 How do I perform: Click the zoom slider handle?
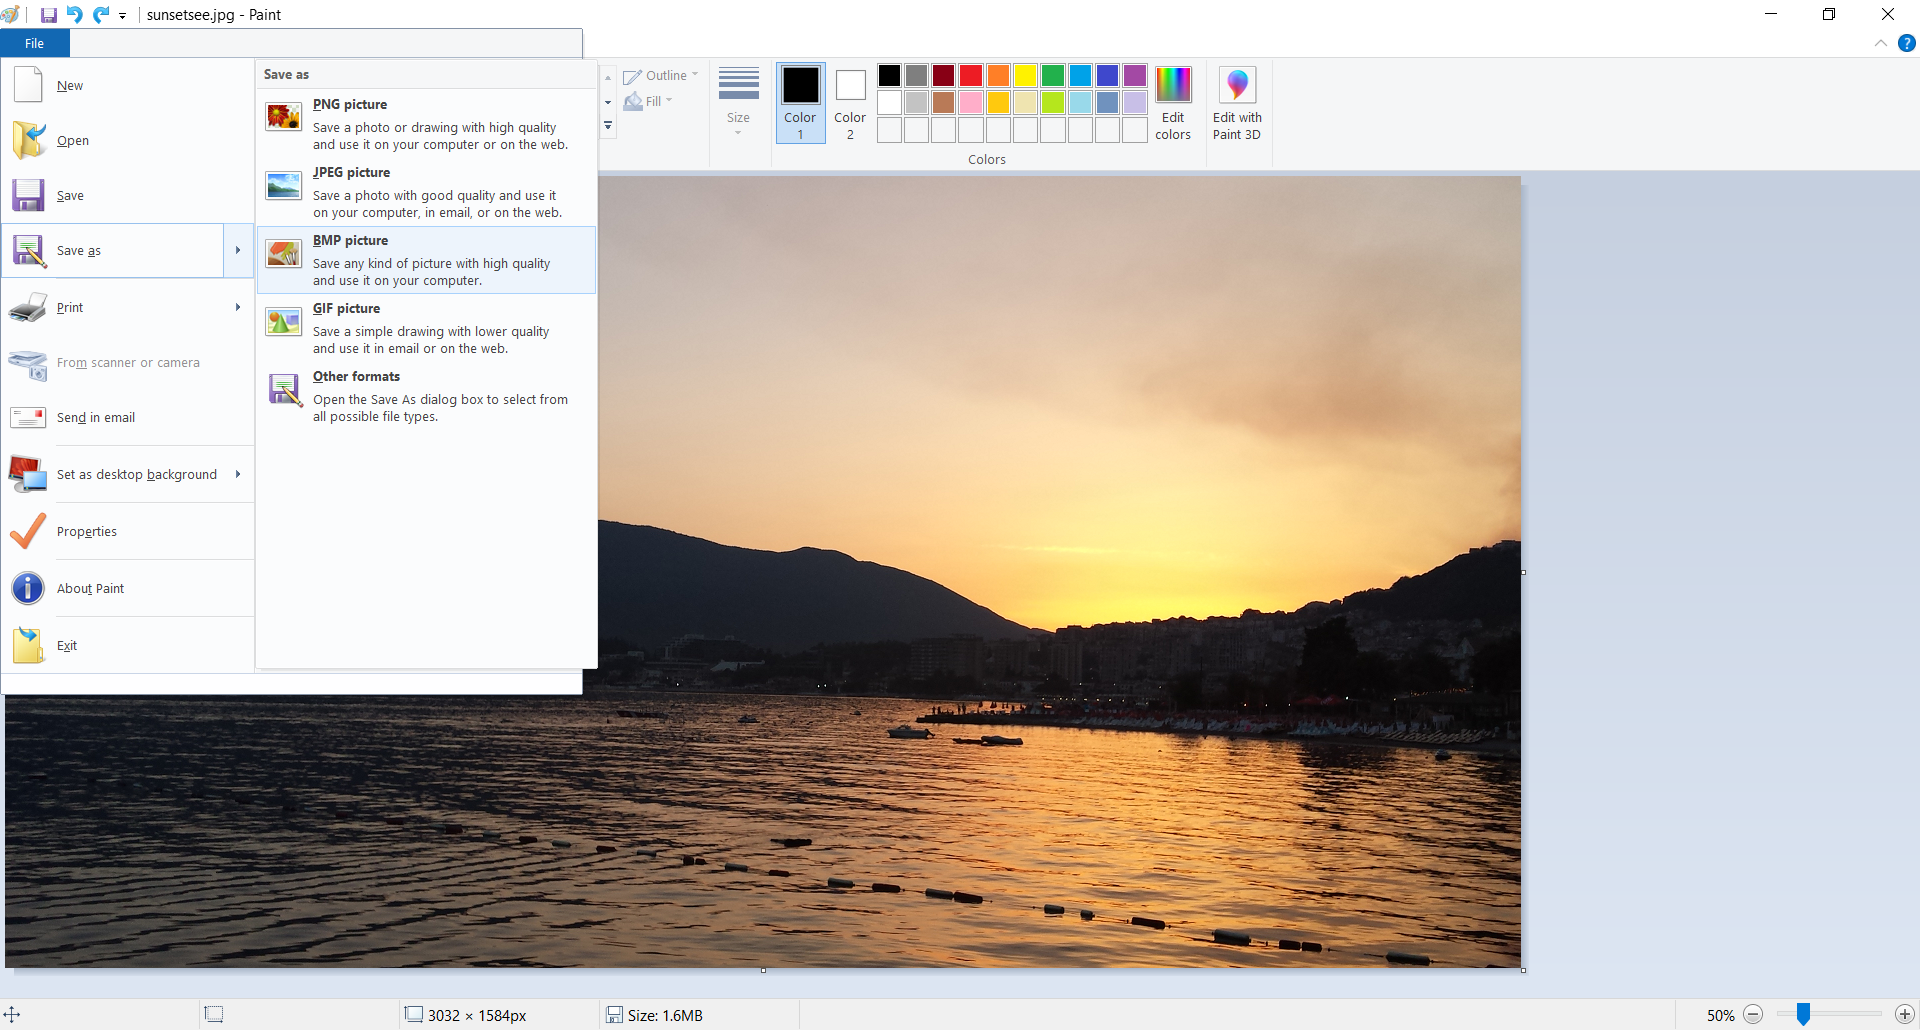click(x=1803, y=1015)
